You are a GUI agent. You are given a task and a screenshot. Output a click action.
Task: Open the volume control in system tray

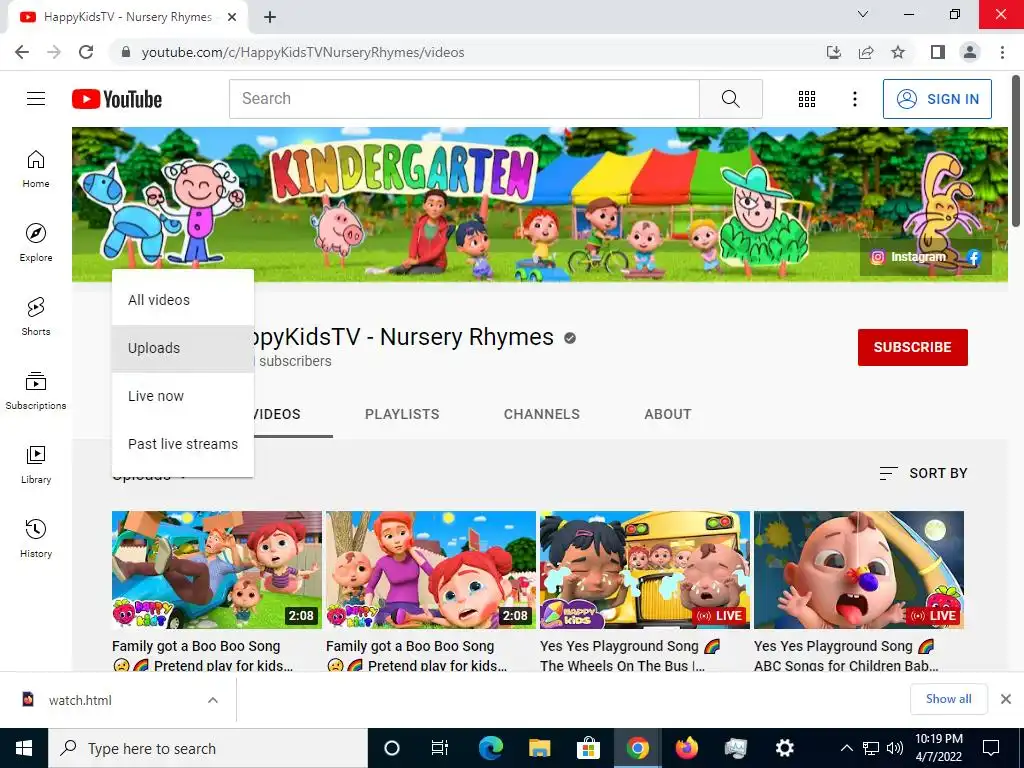[895, 748]
